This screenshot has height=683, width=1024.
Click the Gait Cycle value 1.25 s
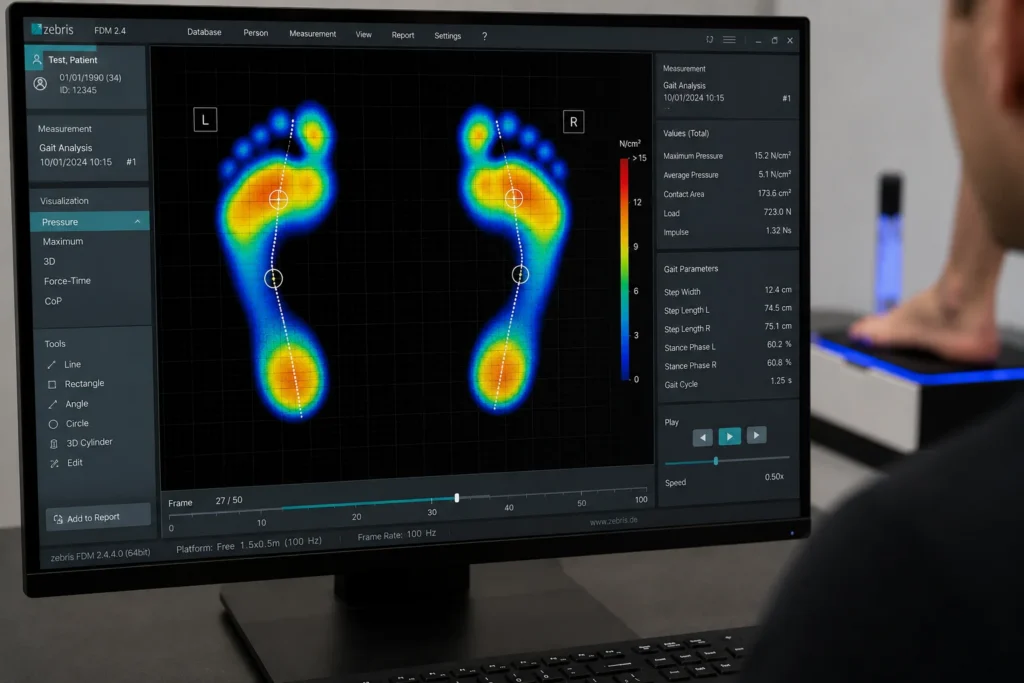tap(780, 381)
